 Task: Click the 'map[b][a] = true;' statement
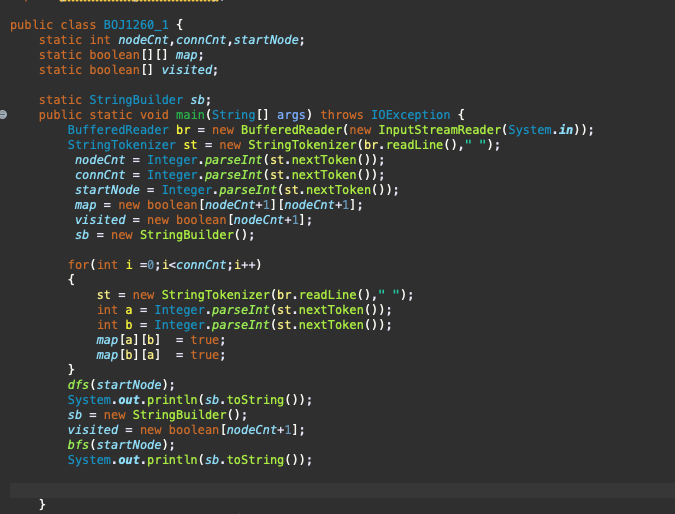(x=161, y=355)
